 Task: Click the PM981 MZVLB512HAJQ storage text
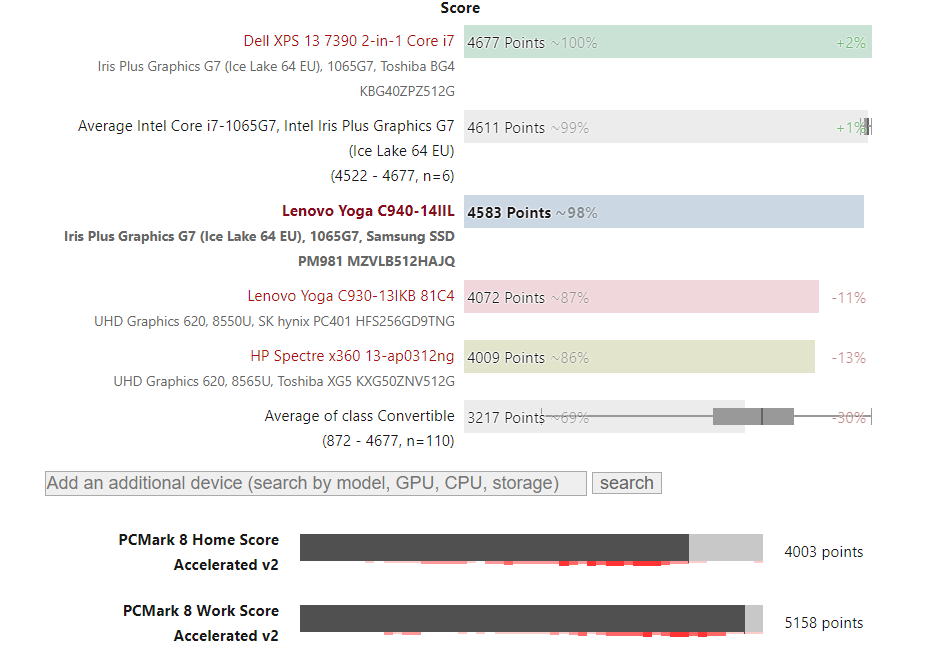[376, 261]
